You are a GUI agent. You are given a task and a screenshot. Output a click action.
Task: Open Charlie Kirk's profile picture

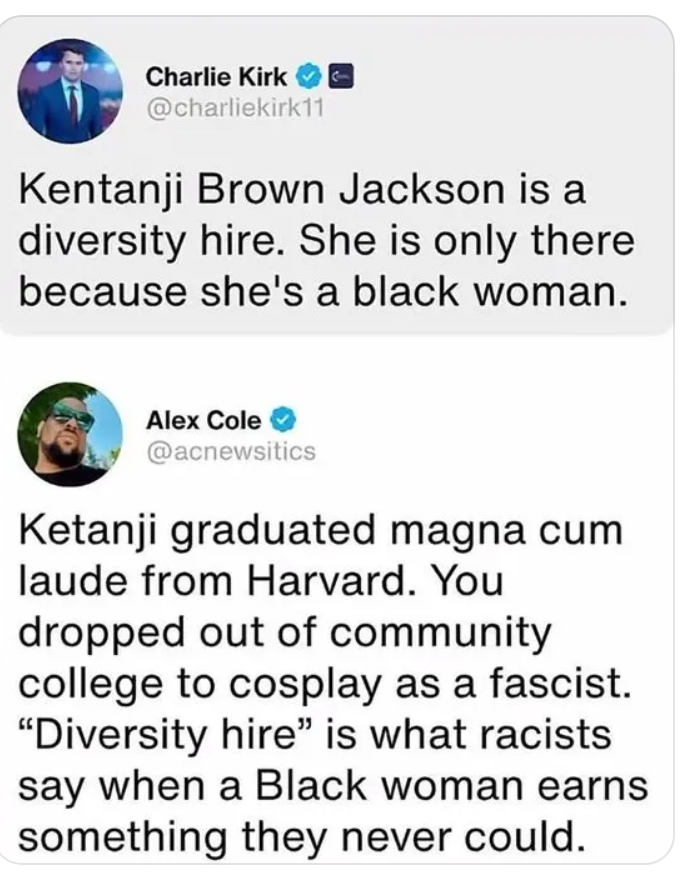coord(70,91)
